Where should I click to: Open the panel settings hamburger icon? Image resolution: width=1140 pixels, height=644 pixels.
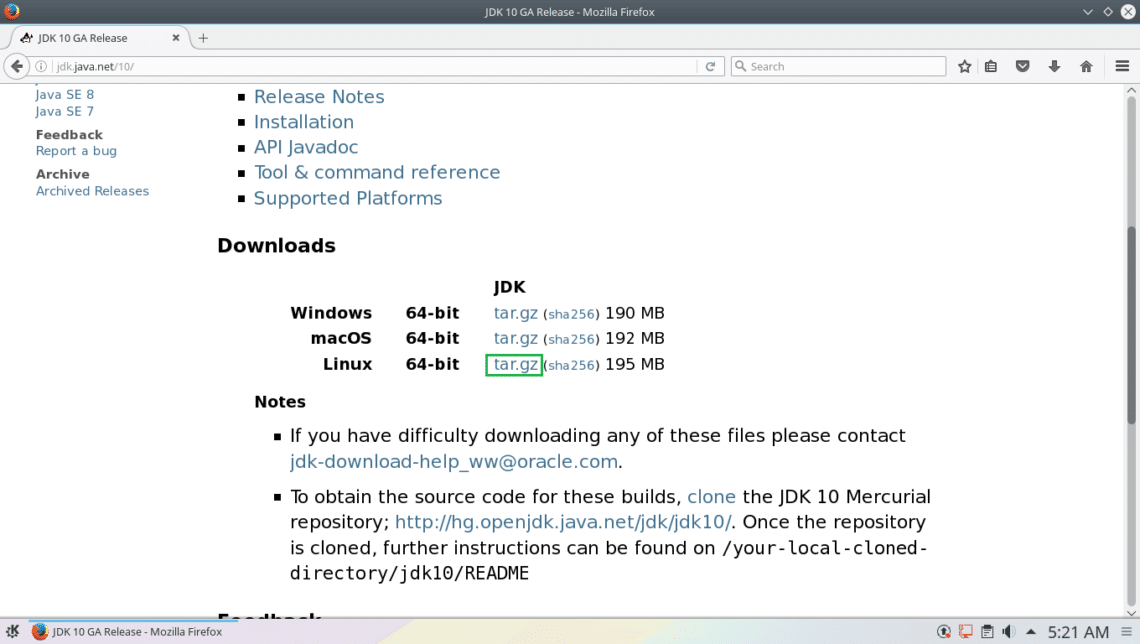coord(1126,632)
